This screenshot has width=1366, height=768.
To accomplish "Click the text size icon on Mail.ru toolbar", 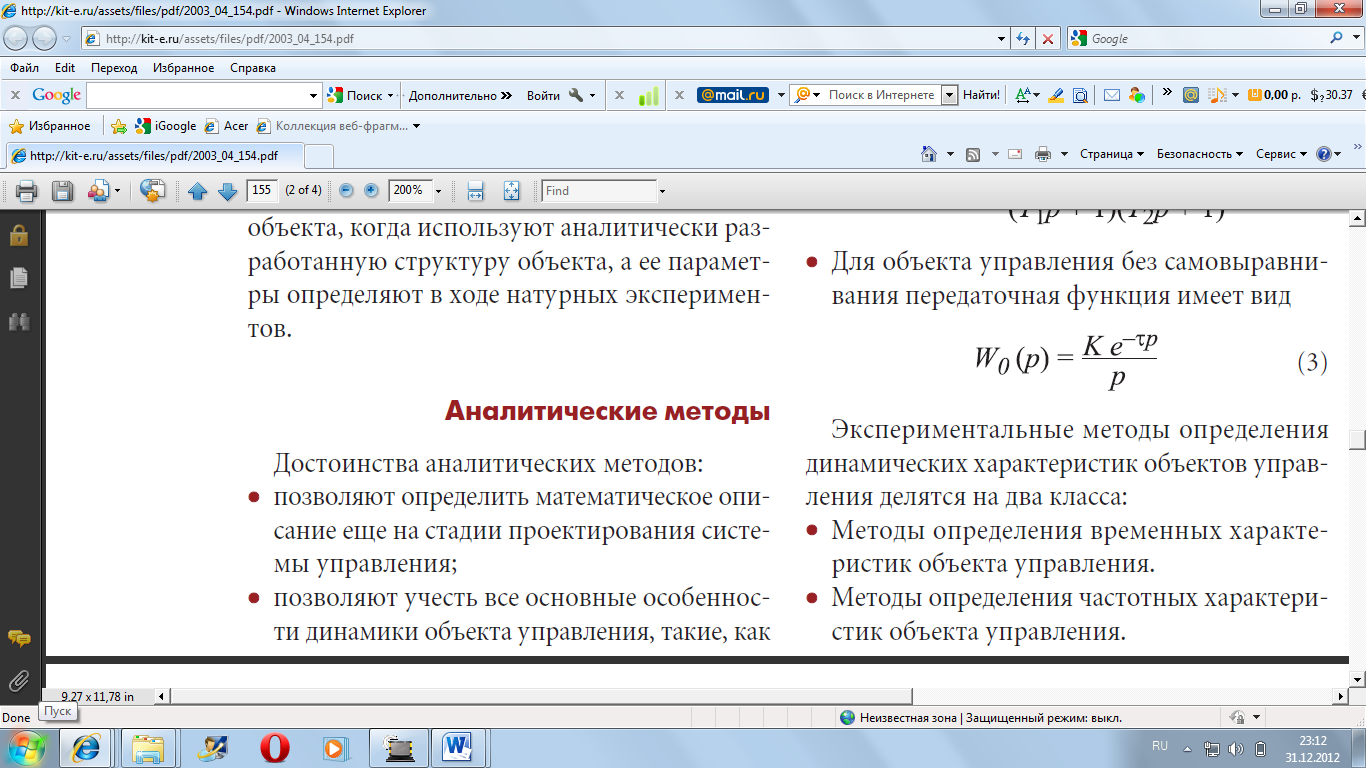I will pyautogui.click(x=1024, y=95).
